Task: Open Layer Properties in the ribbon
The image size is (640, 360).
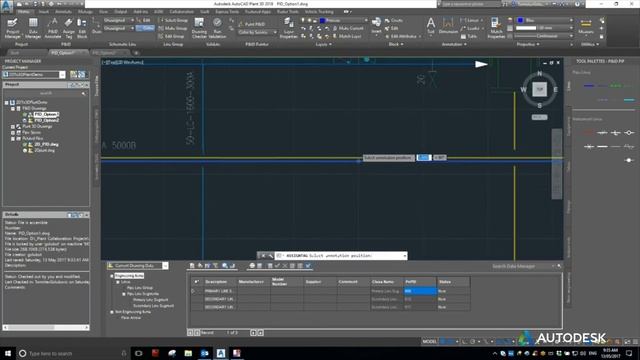Action: (x=289, y=28)
